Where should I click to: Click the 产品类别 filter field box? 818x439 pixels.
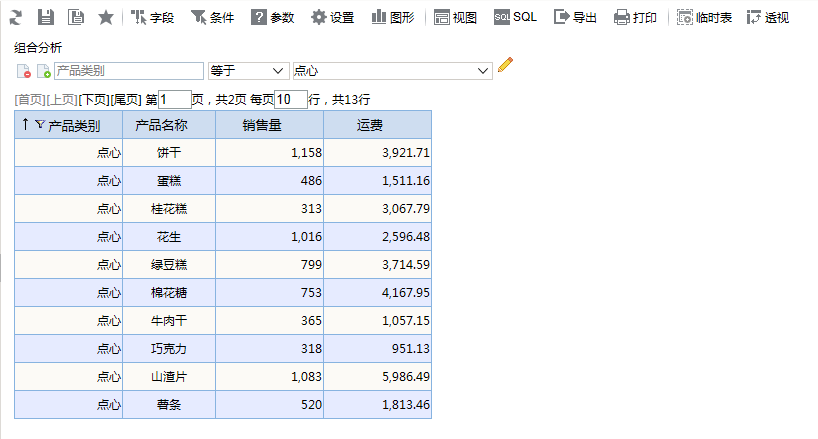tap(129, 71)
